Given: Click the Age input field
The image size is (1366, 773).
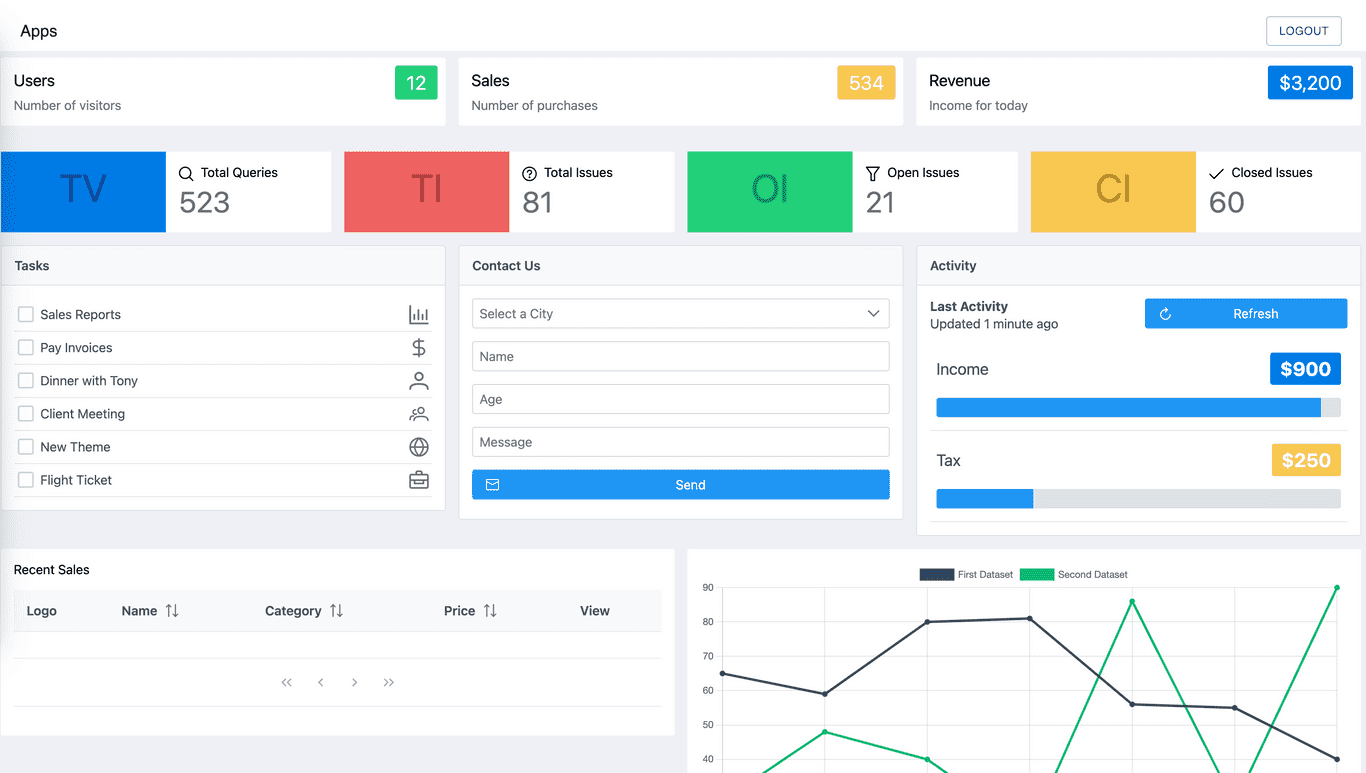Looking at the screenshot, I should [x=680, y=400].
